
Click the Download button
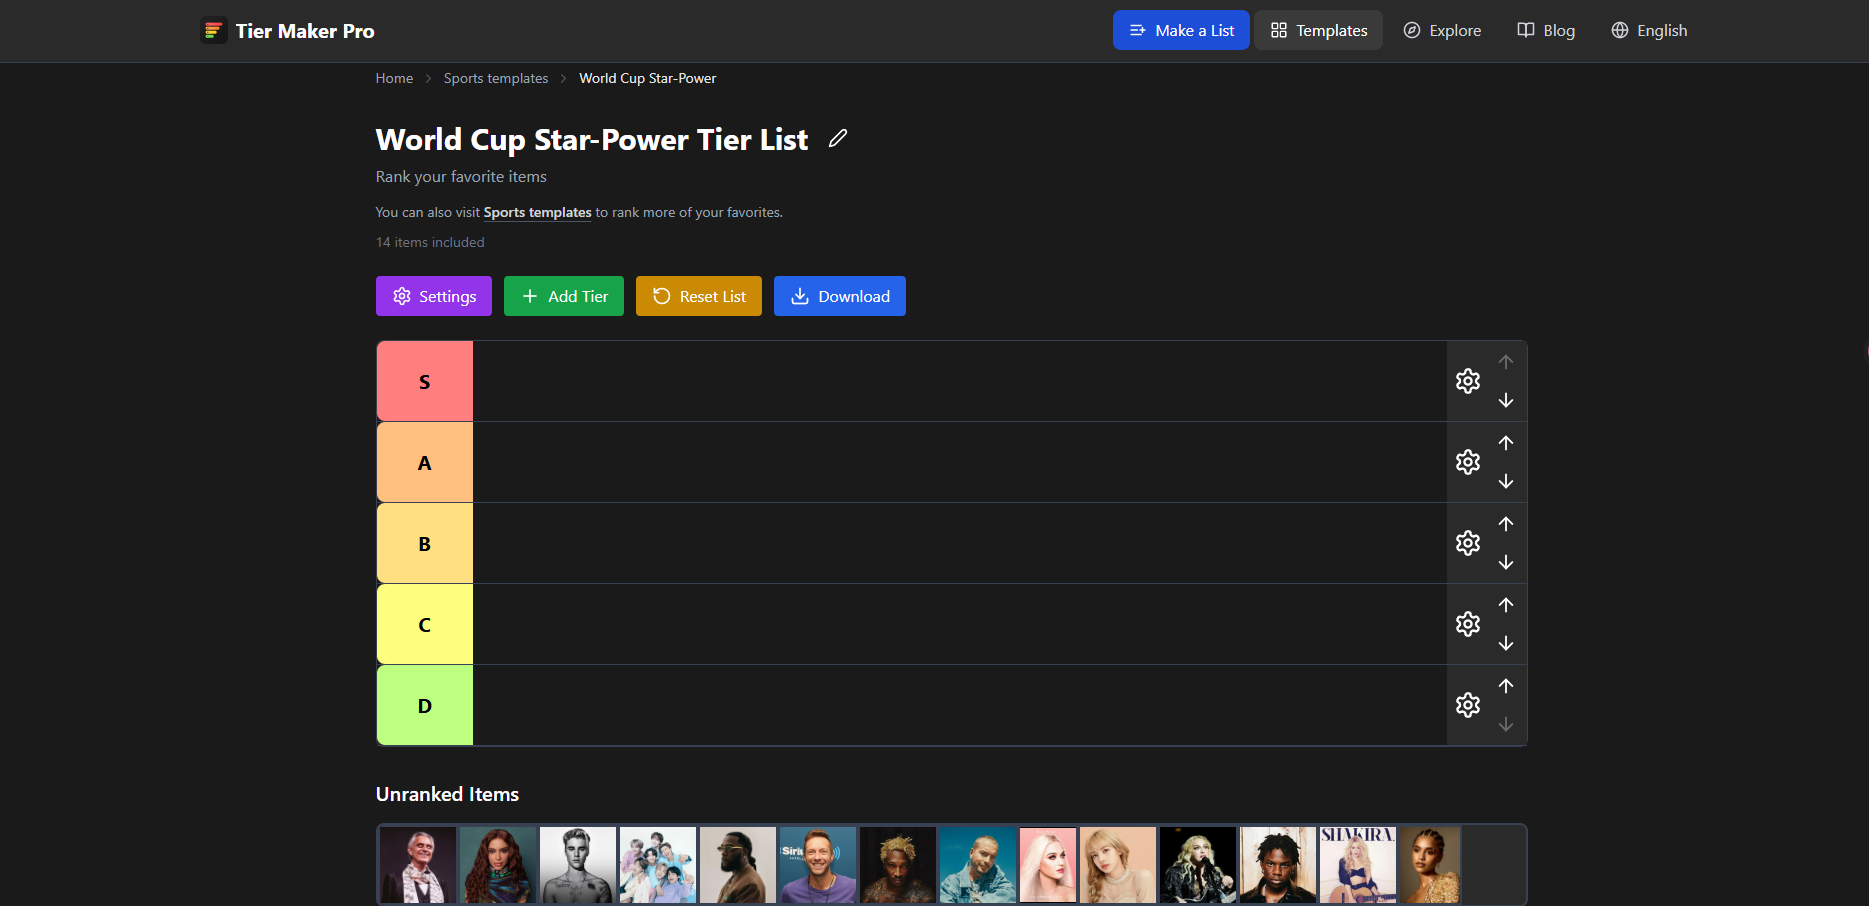click(x=840, y=296)
